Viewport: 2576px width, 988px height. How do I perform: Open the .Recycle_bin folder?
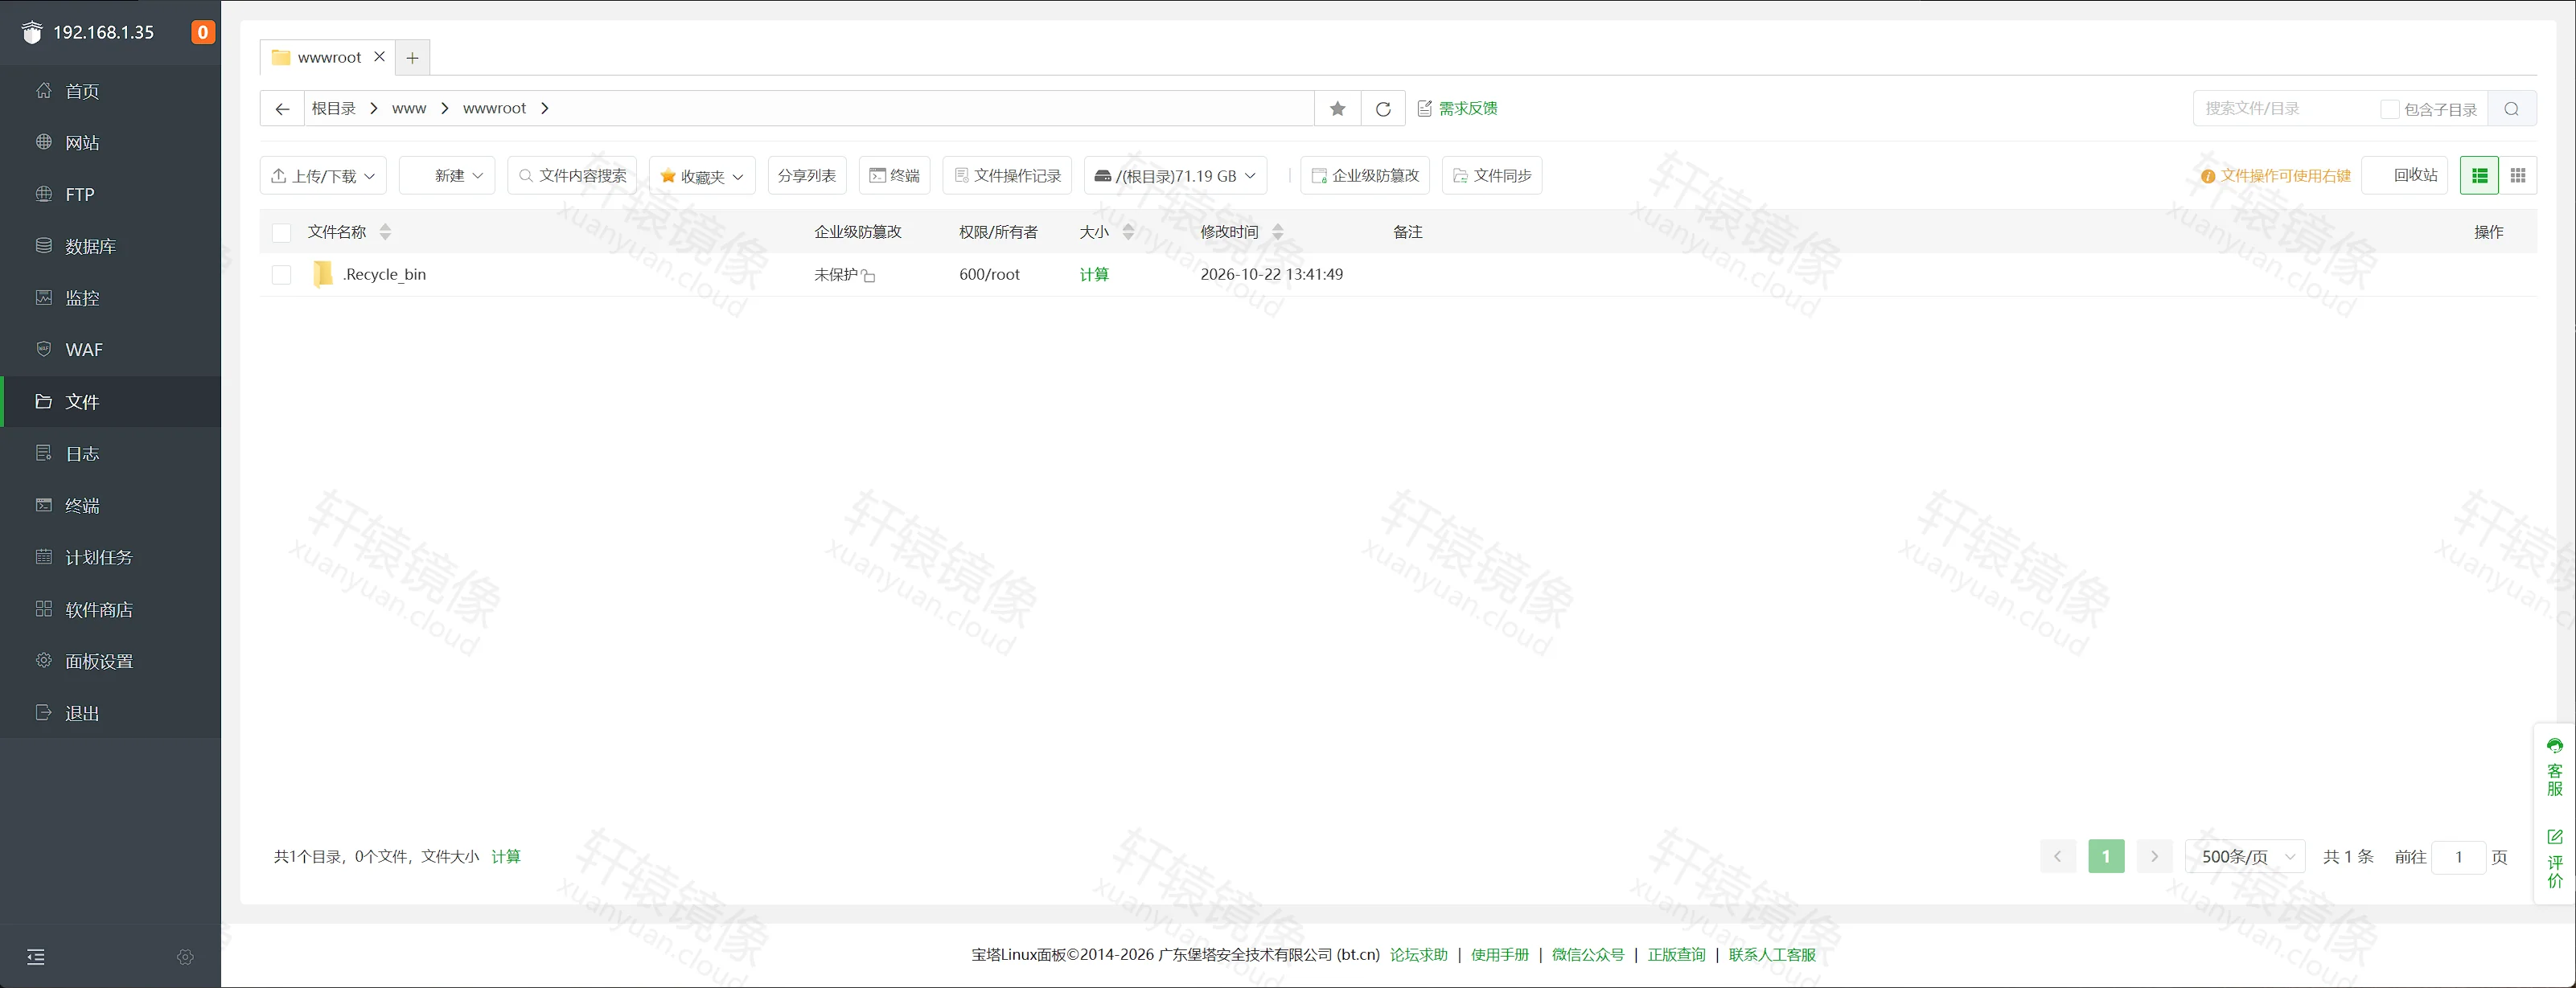(x=385, y=274)
